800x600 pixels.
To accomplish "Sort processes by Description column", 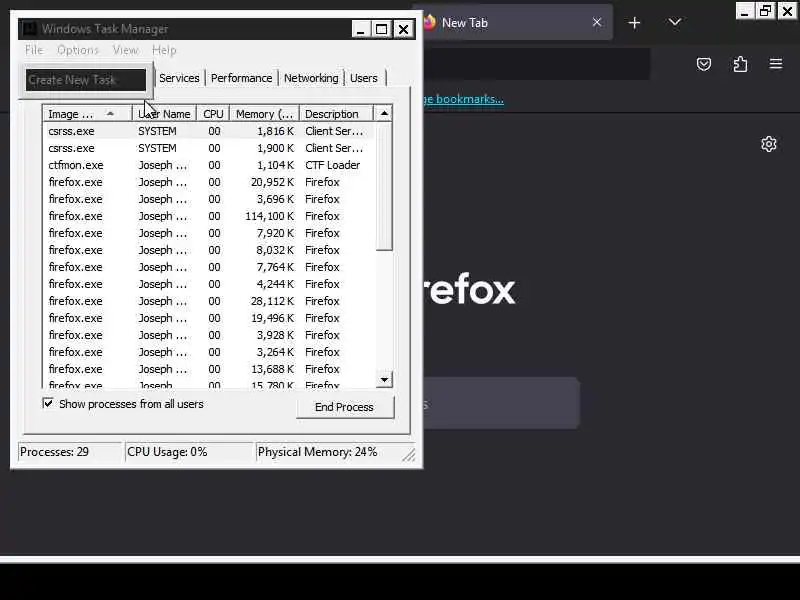I will [336, 114].
